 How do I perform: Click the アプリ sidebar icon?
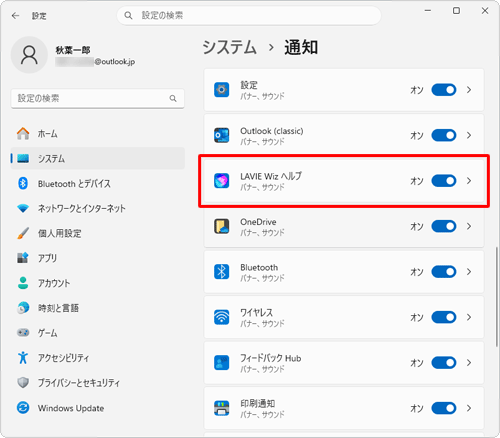point(23,258)
